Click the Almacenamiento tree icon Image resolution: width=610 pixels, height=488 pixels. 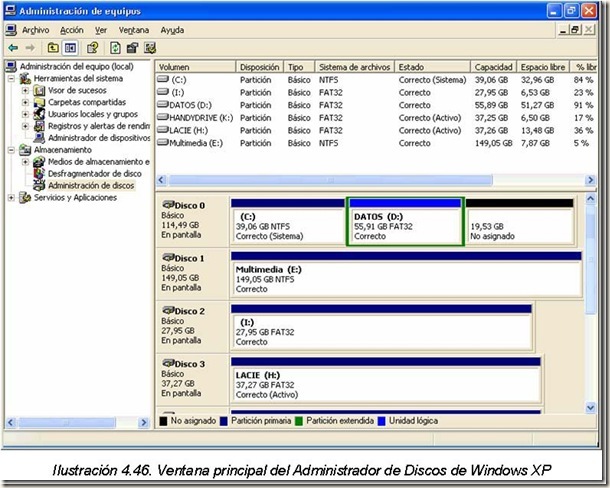click(25, 150)
